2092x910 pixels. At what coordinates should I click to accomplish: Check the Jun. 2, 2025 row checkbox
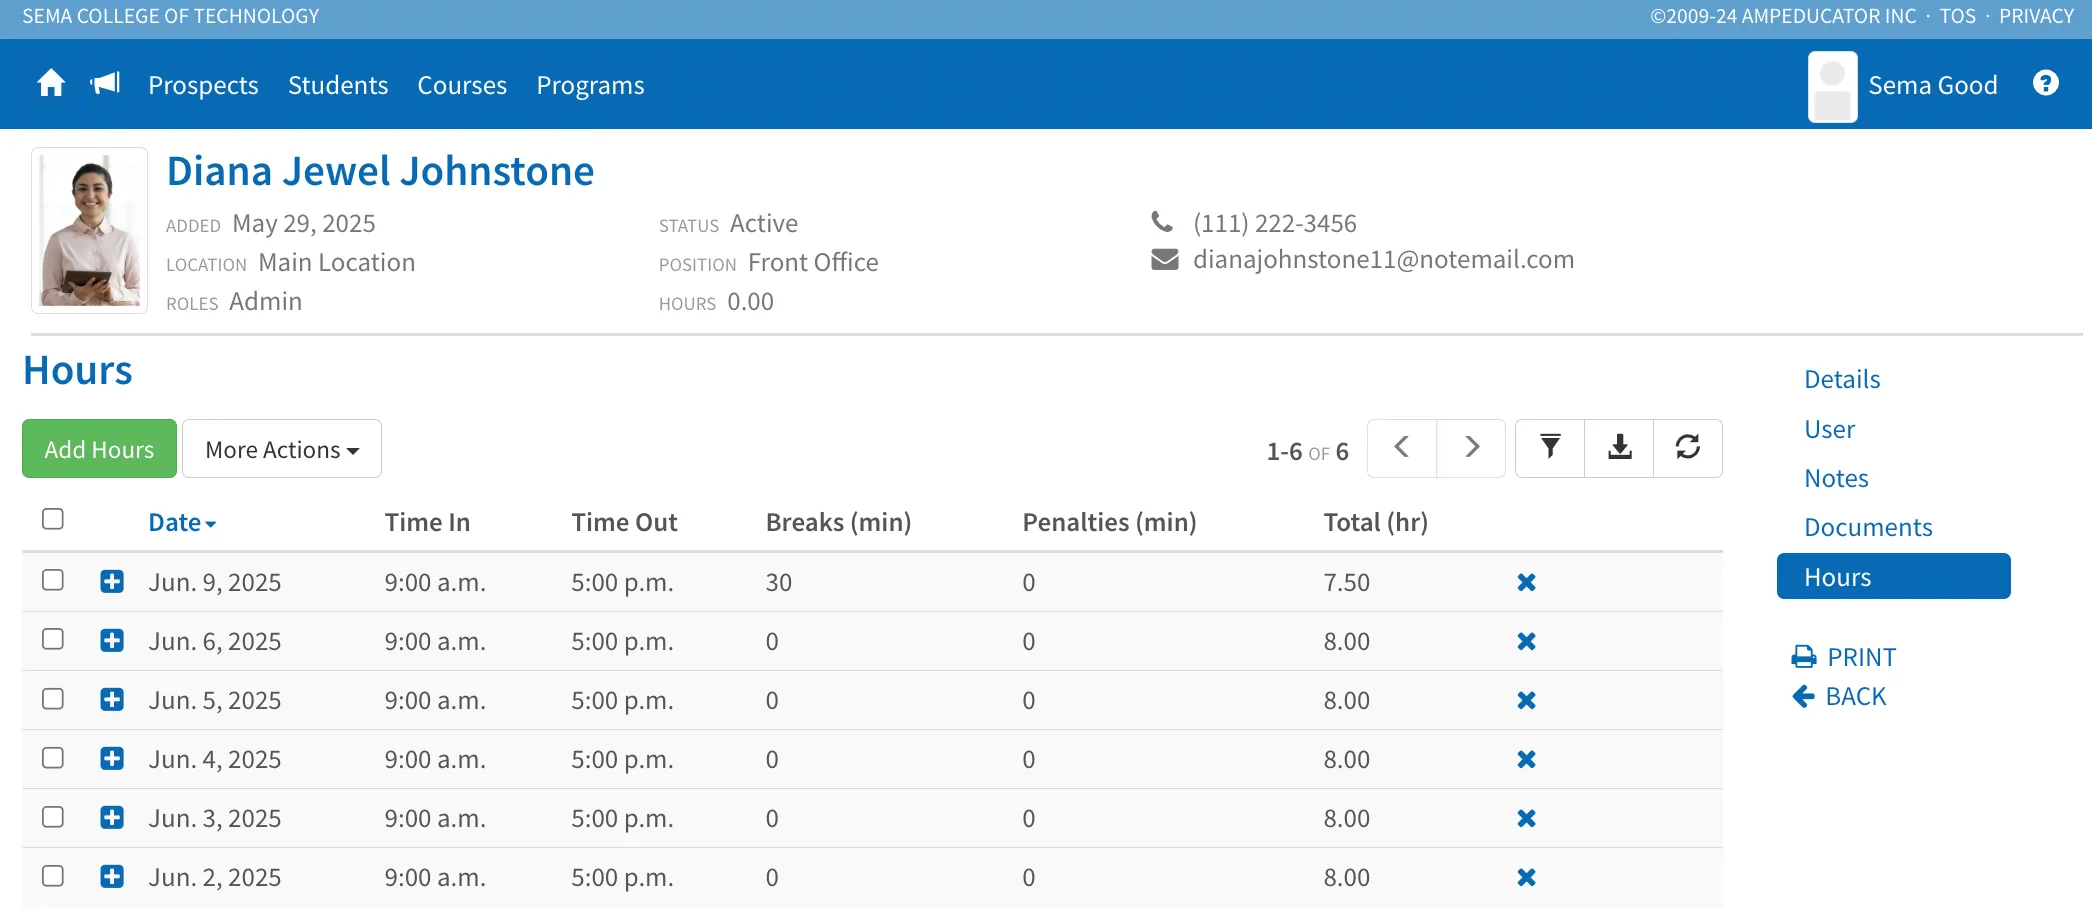click(53, 875)
